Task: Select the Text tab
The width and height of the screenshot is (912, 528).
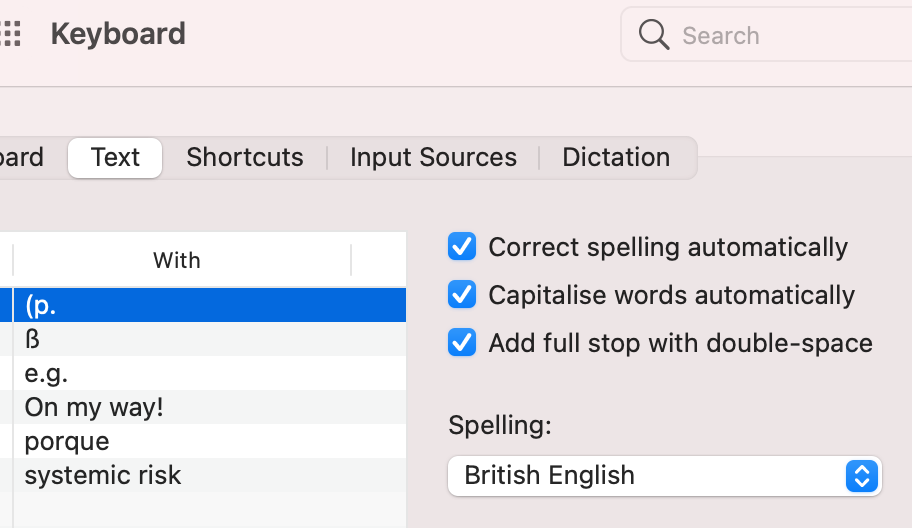Action: tap(115, 158)
